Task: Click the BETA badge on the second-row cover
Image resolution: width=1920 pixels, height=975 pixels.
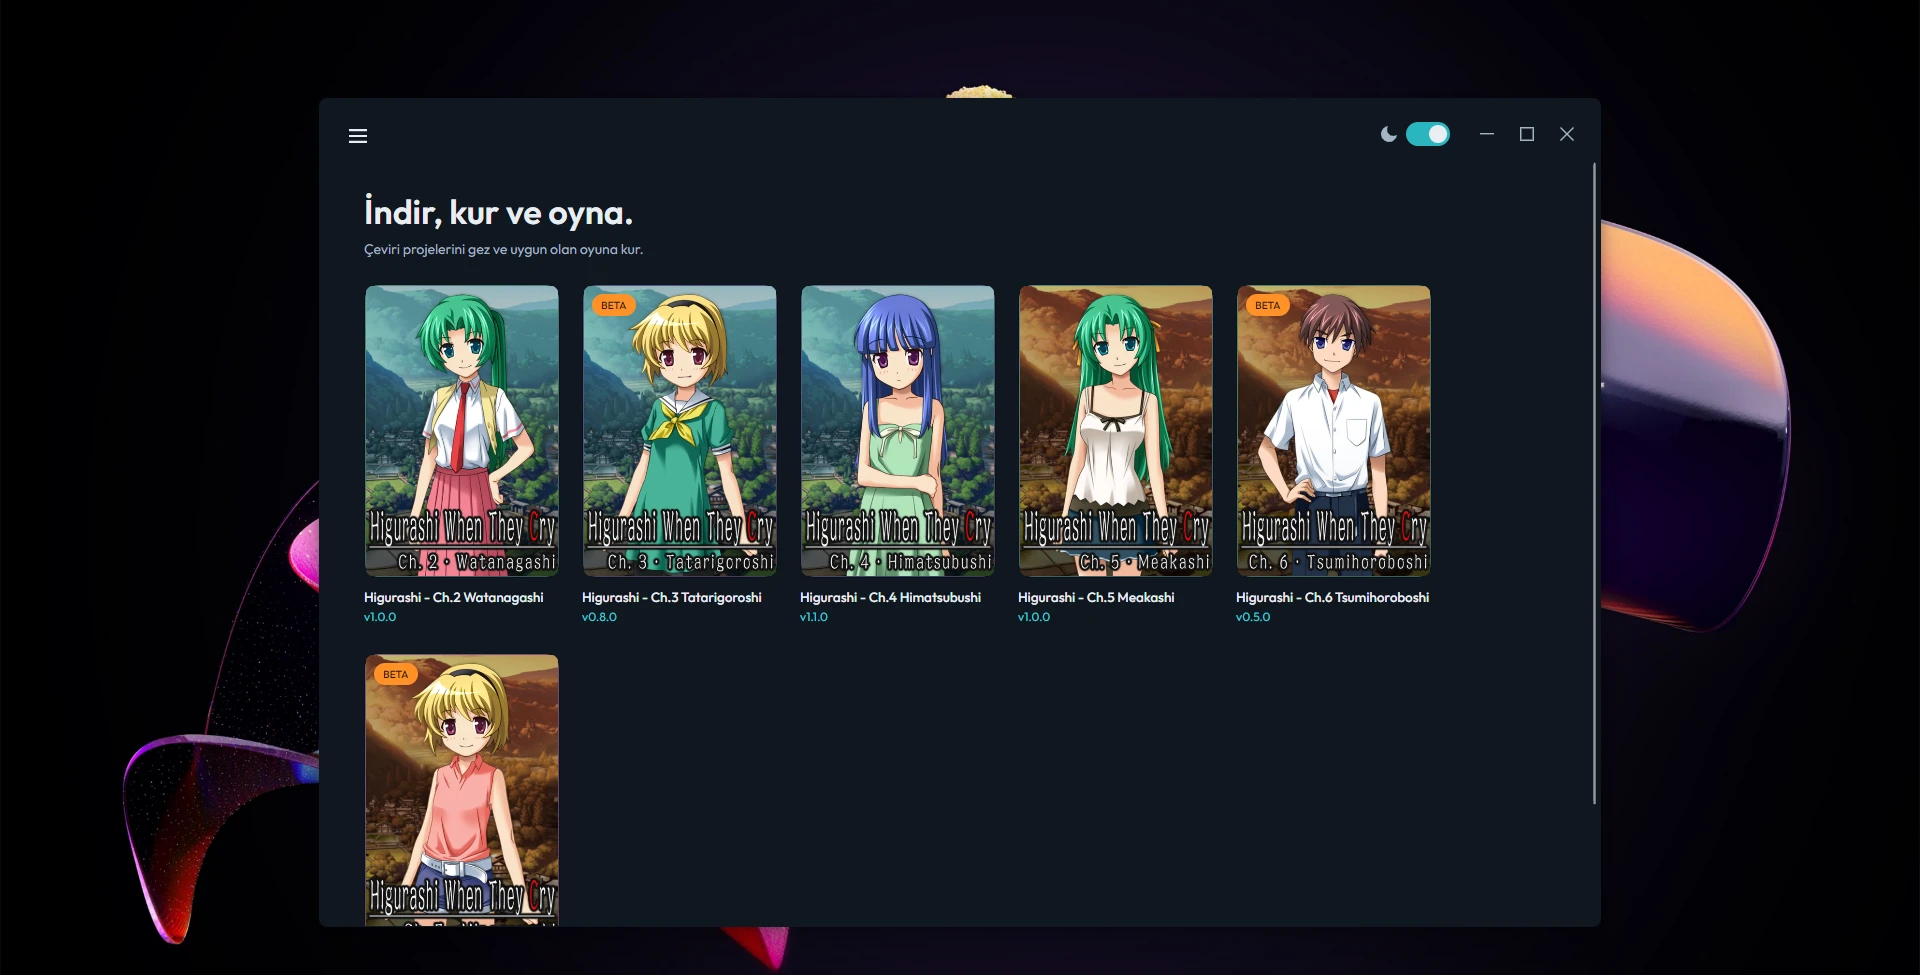Action: pyautogui.click(x=395, y=674)
